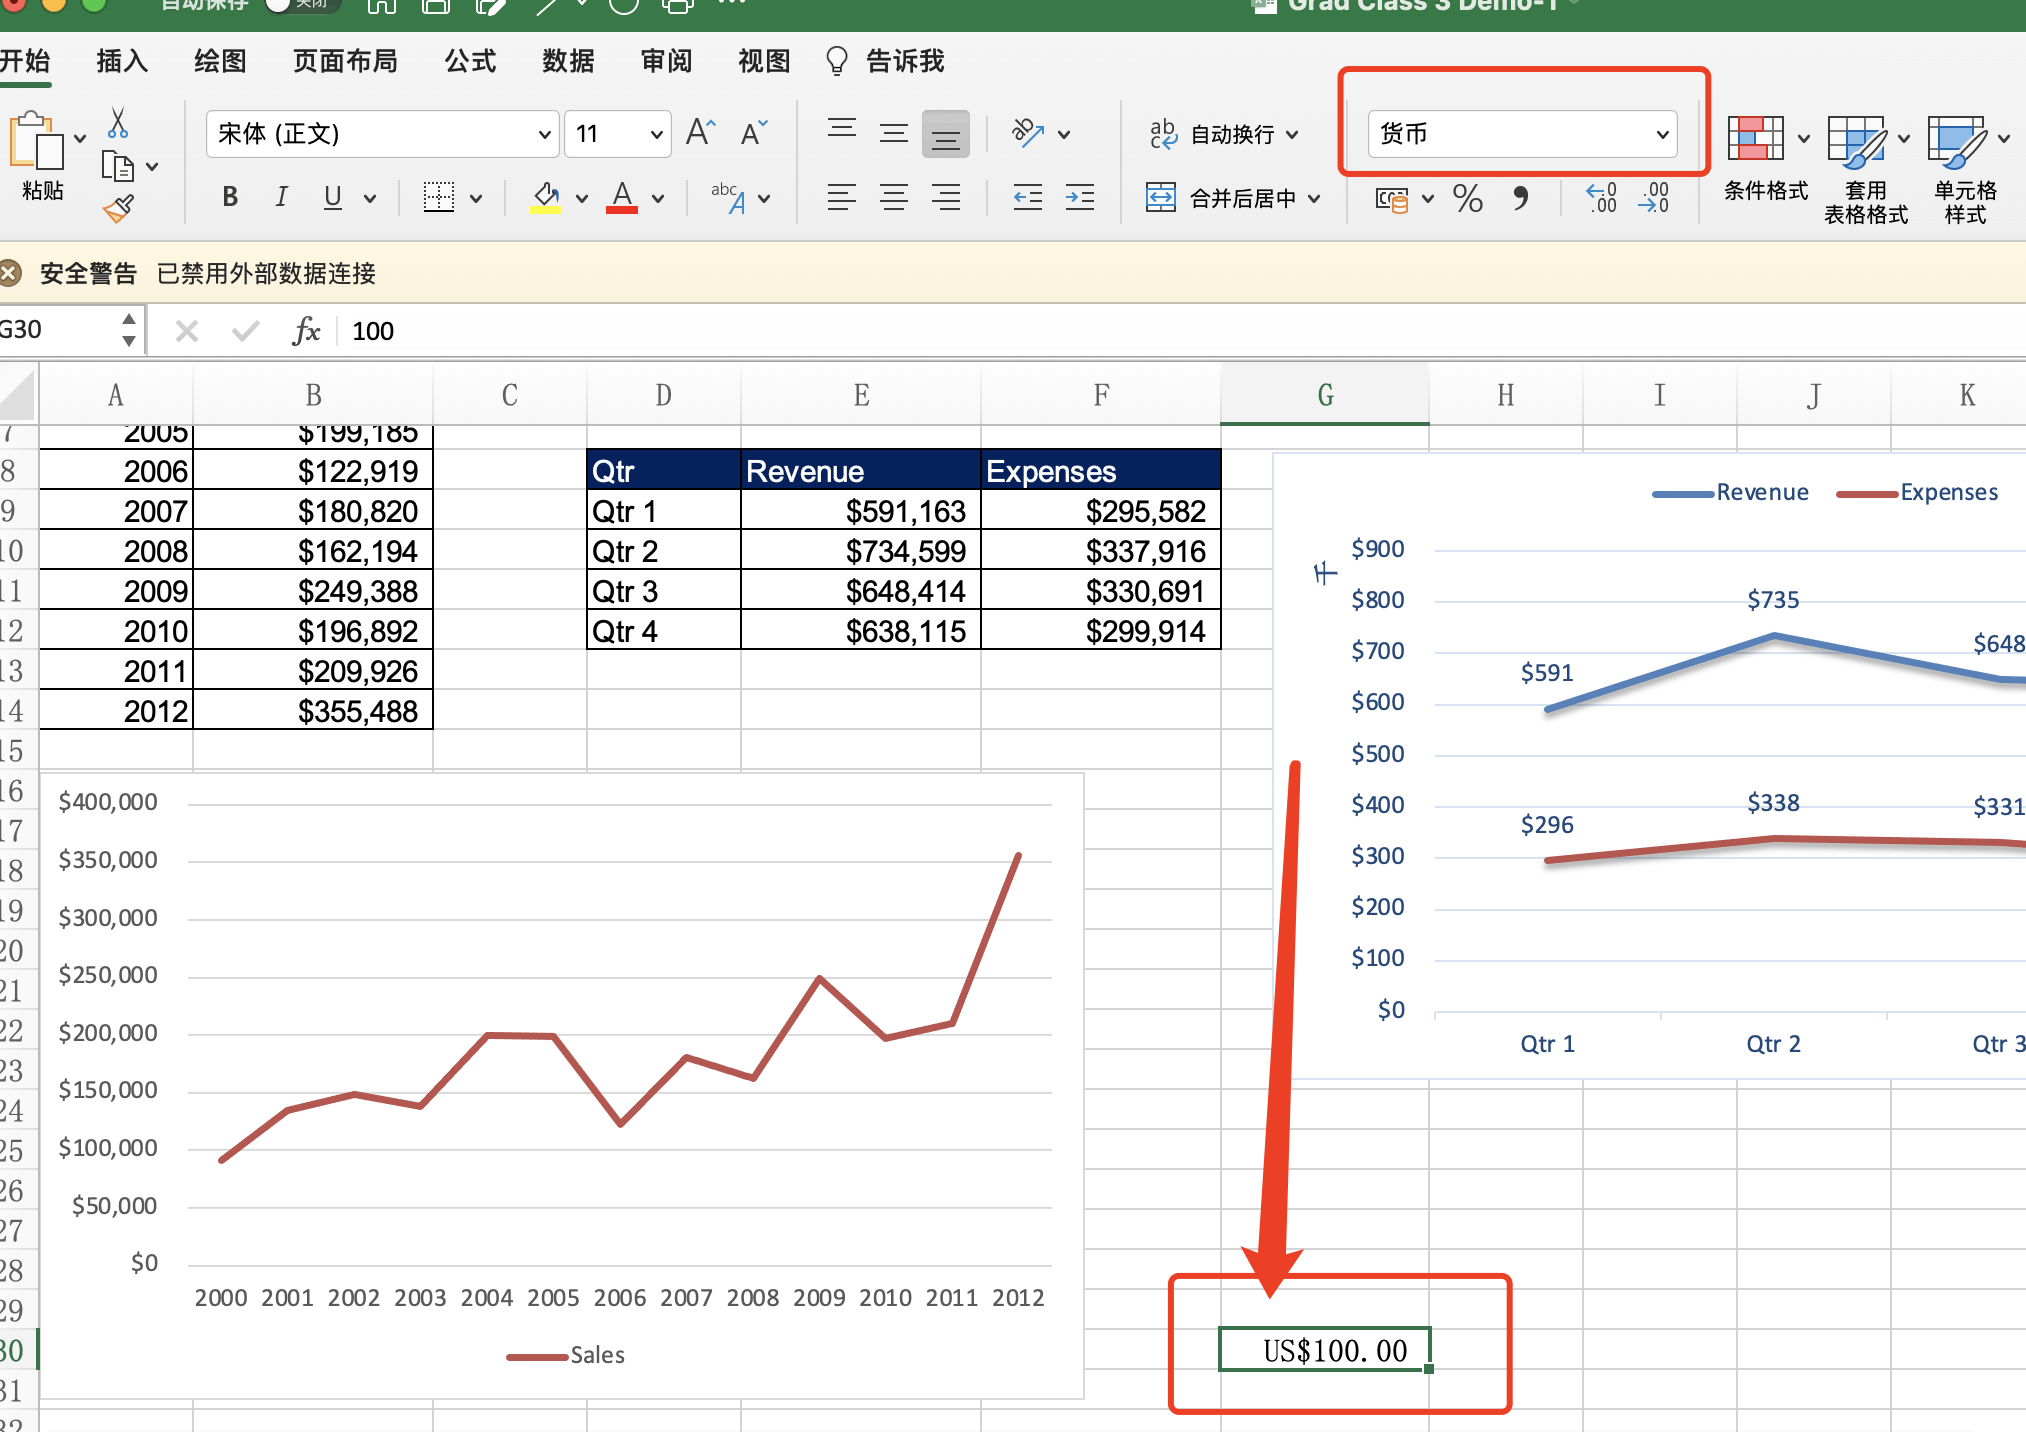Apply the red font color swatch
Image resolution: width=2026 pixels, height=1432 pixels.
coord(622,198)
